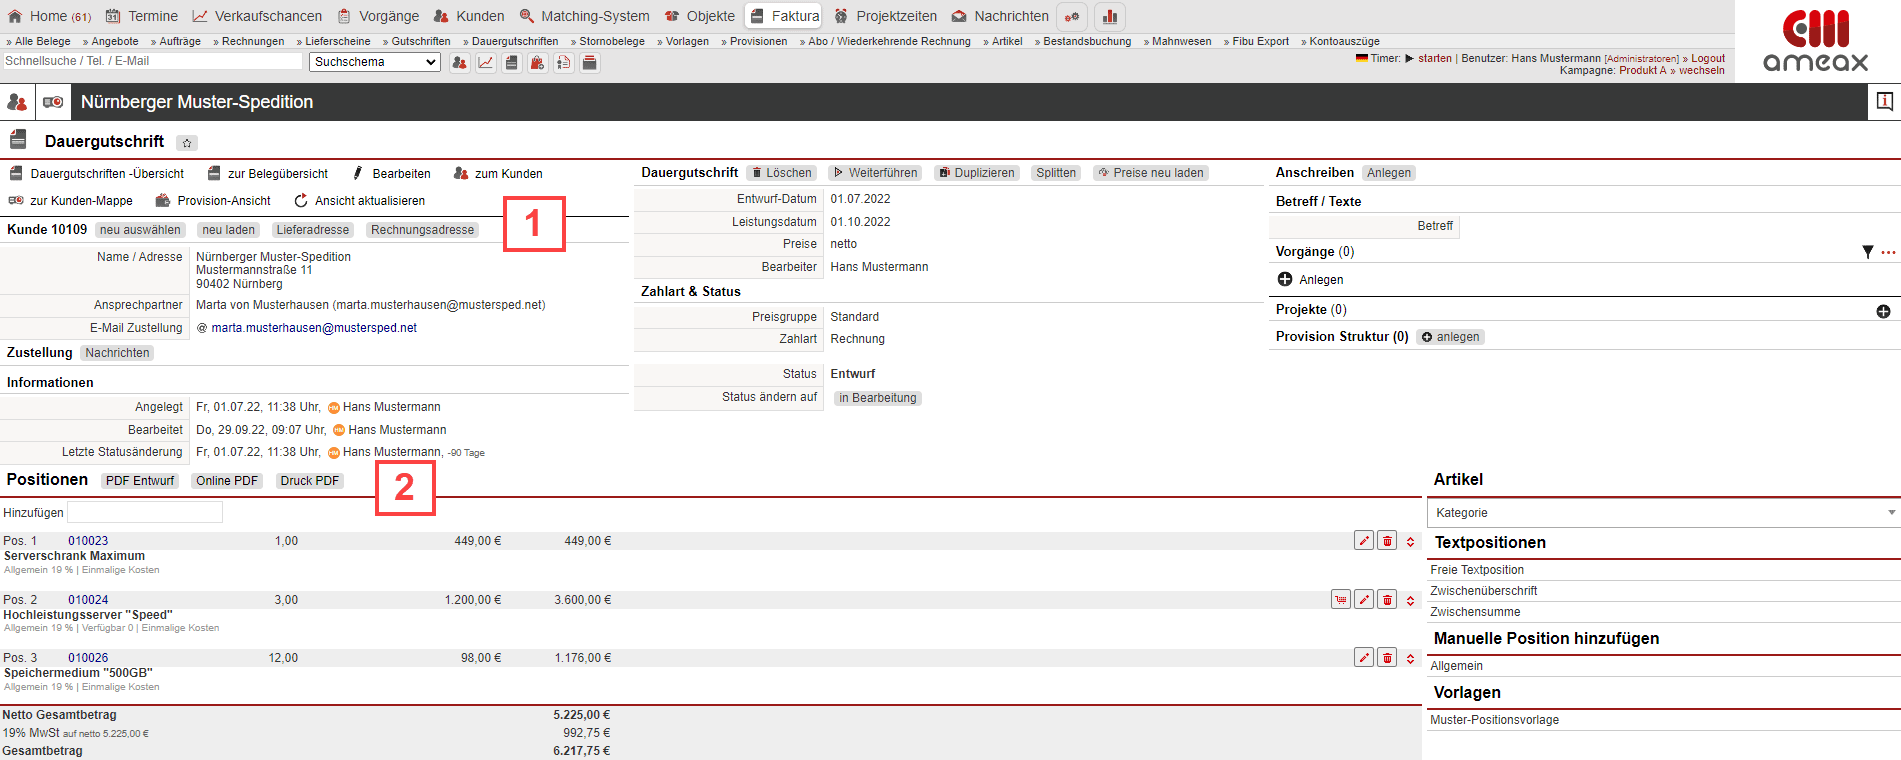Open the statistics bar chart icon

(x=1110, y=17)
